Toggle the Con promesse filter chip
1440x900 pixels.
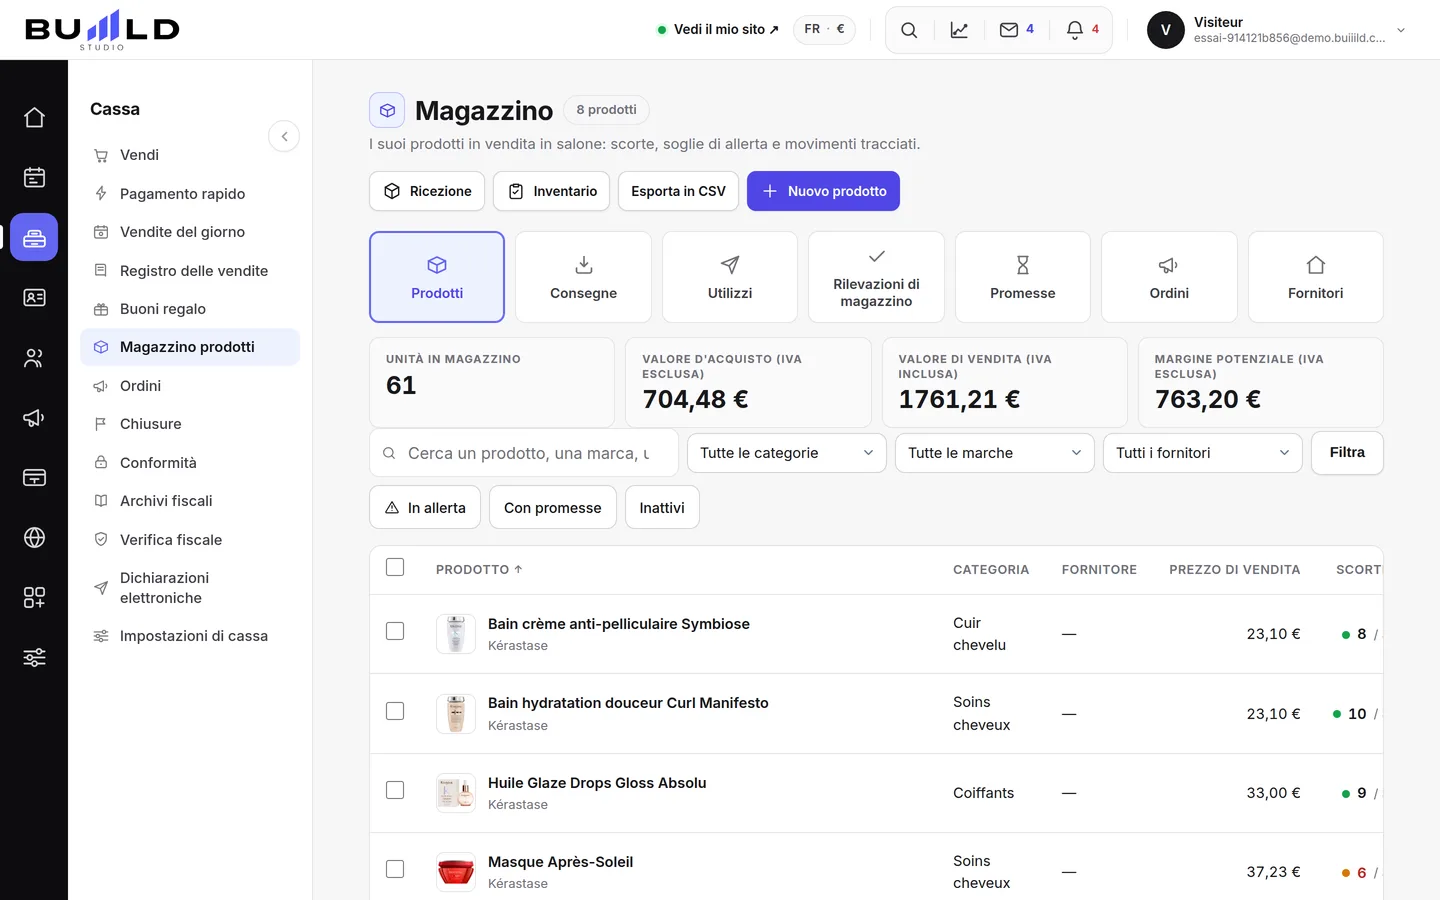pos(553,508)
